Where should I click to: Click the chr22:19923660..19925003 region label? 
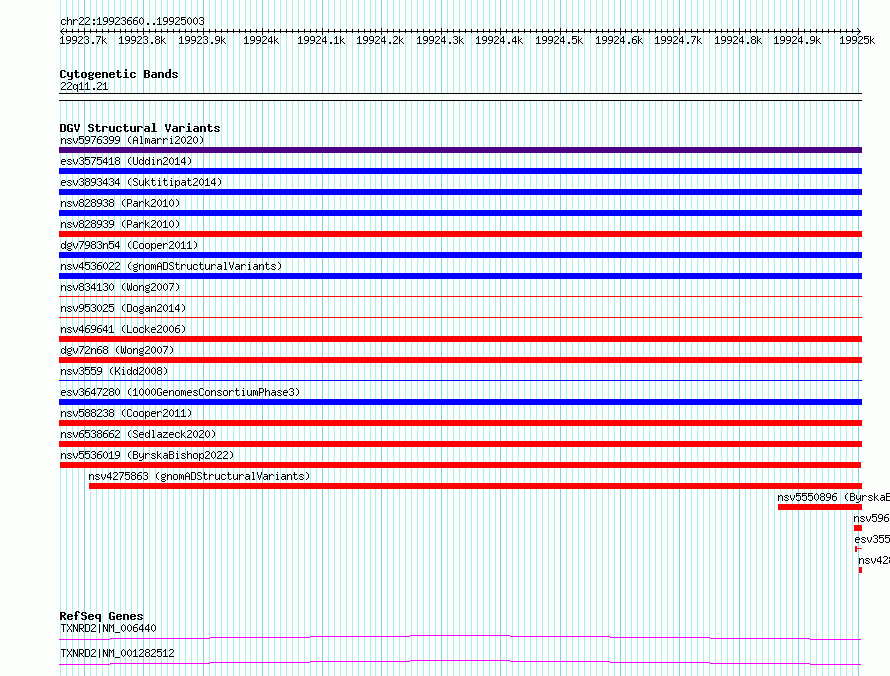(132, 22)
